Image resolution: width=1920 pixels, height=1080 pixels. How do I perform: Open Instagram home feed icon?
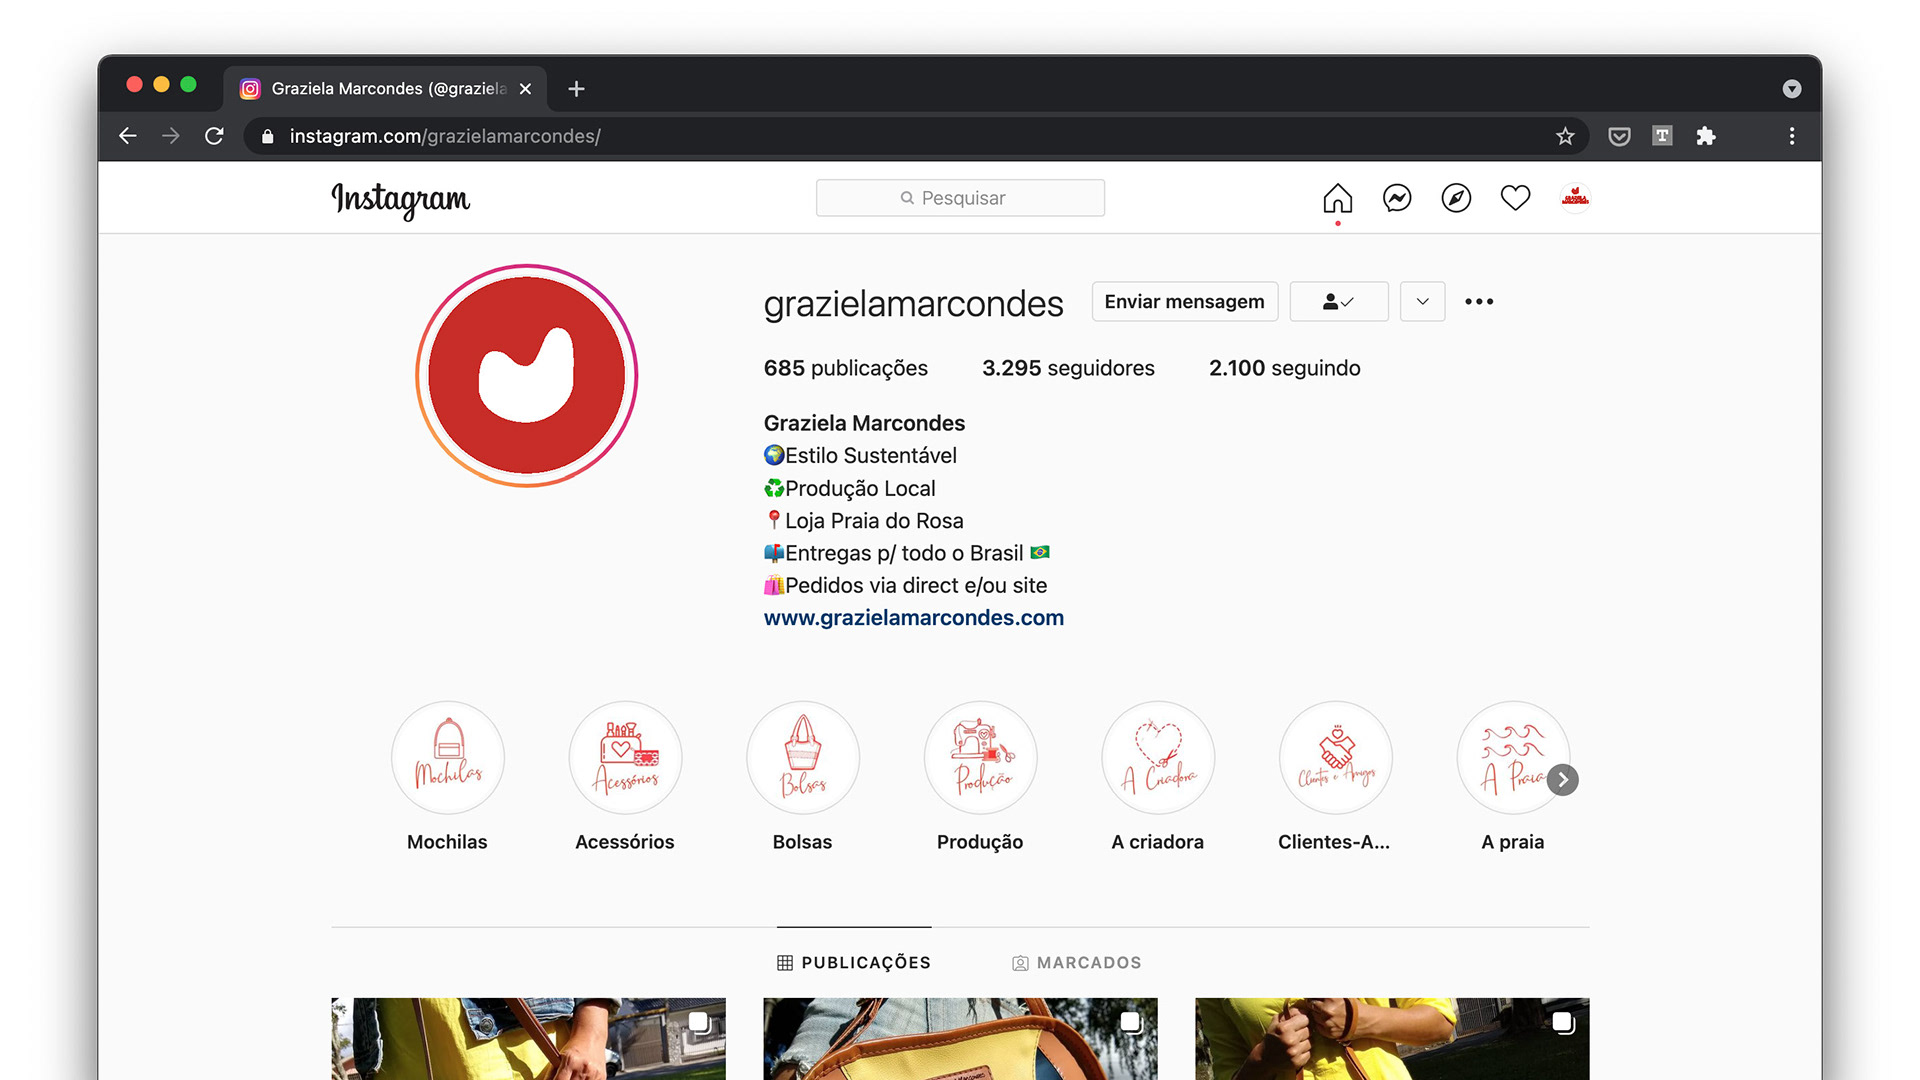tap(1337, 198)
